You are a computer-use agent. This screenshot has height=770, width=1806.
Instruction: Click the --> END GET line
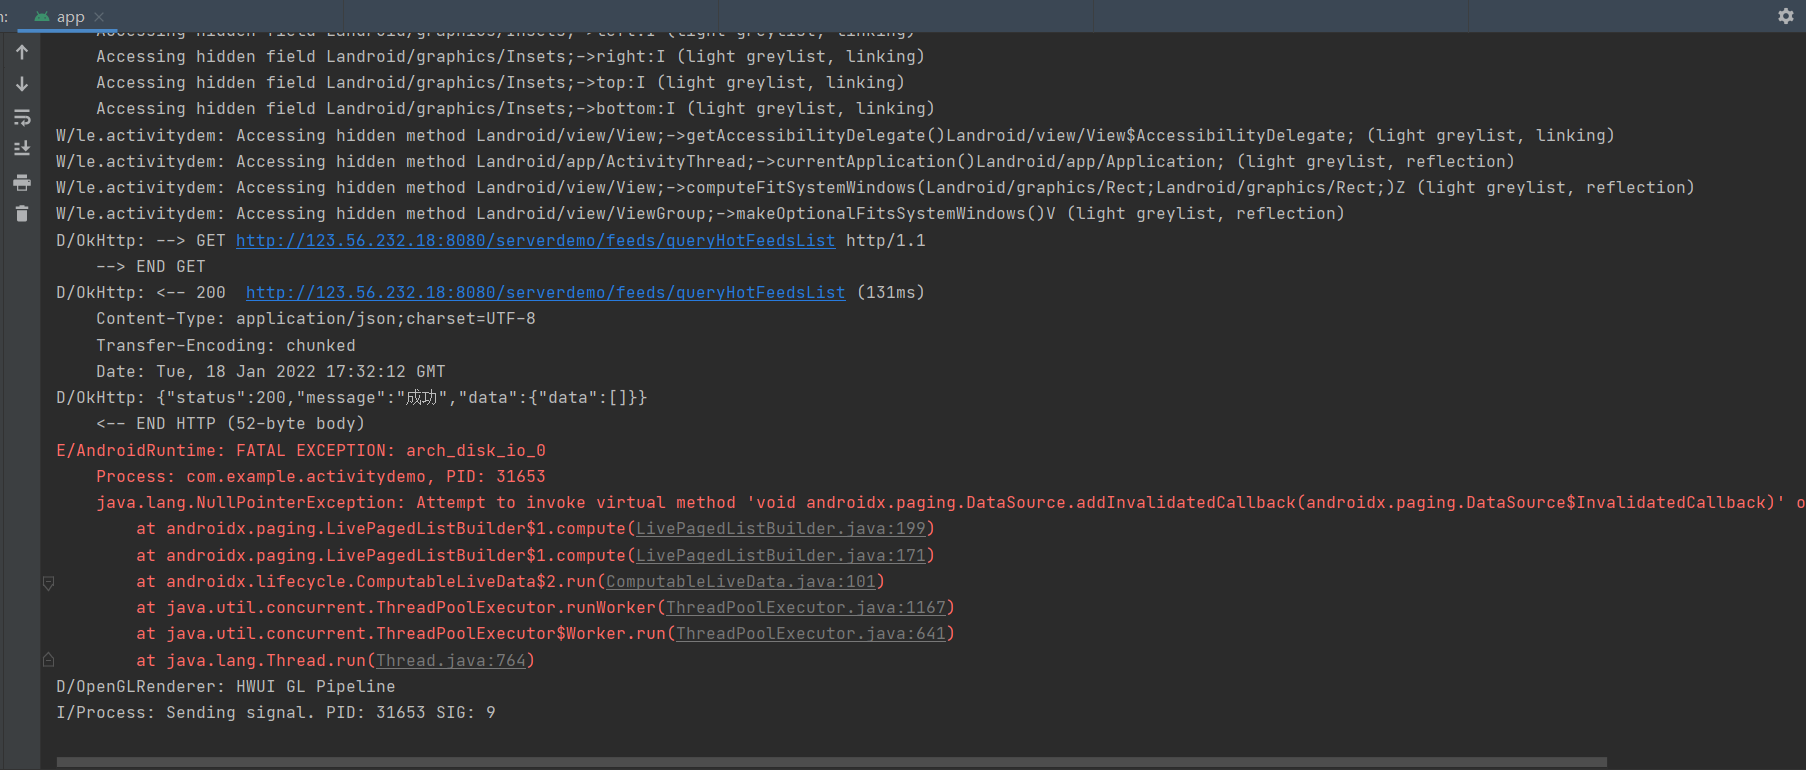click(x=151, y=266)
